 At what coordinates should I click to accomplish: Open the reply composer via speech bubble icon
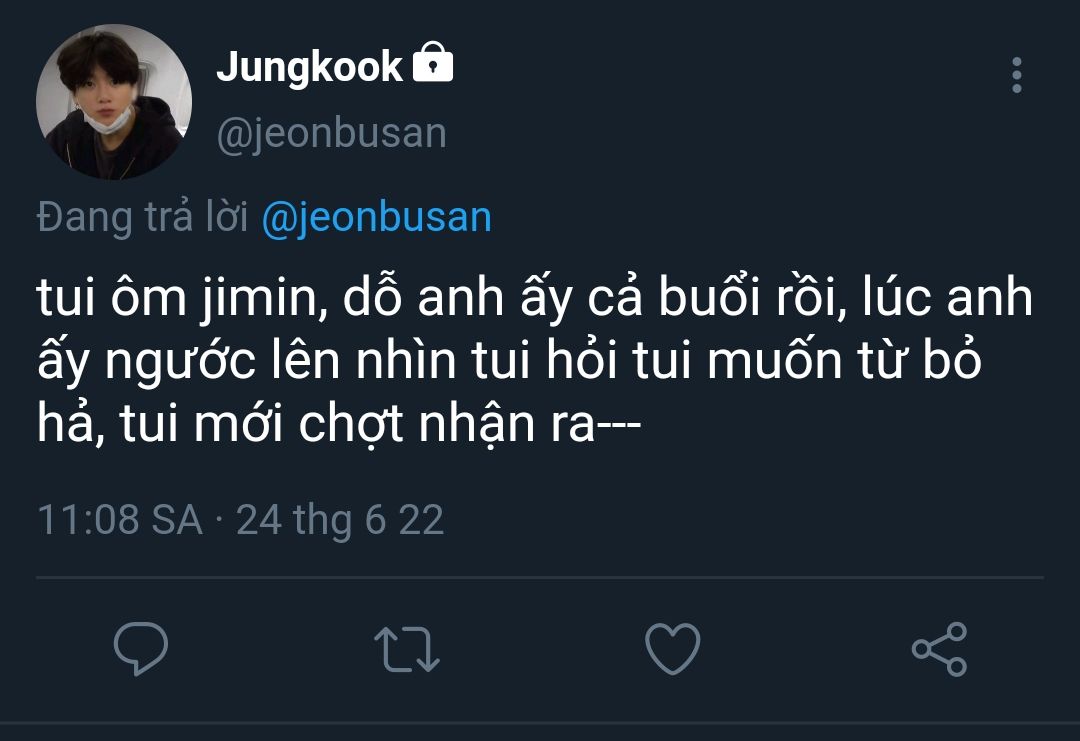pos(140,648)
